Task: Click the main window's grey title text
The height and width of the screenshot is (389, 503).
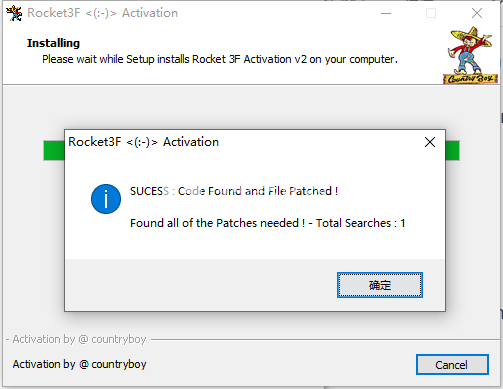Action: (x=102, y=13)
